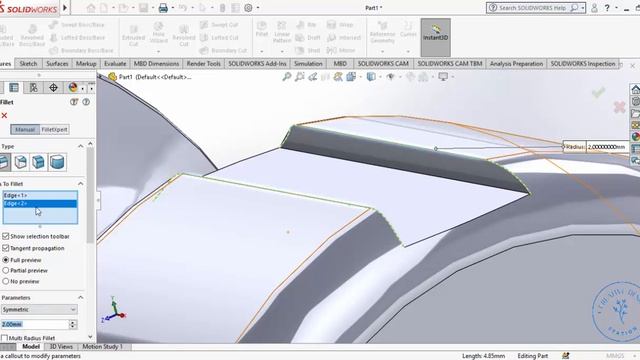This screenshot has width=640, height=360.
Task: Click the Part1 icon in the breadcrumb
Action: (113, 77)
